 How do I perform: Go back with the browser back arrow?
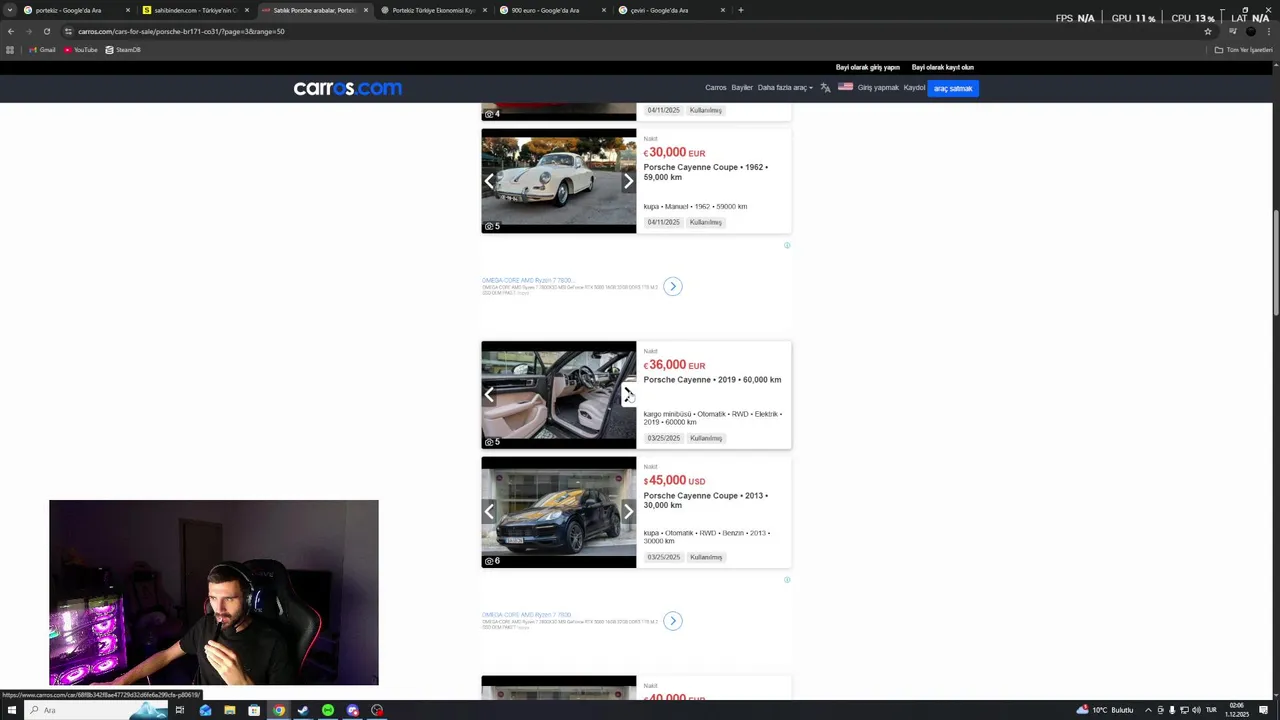coord(11,31)
